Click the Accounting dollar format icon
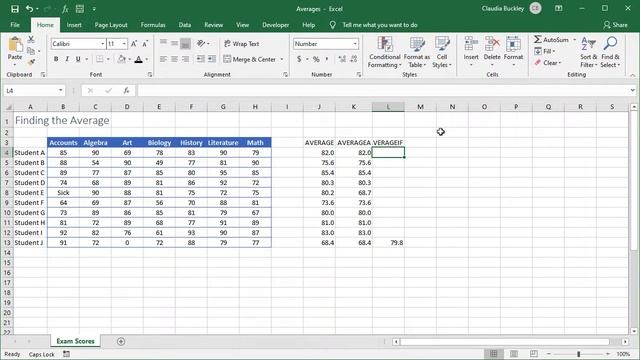 [299, 59]
